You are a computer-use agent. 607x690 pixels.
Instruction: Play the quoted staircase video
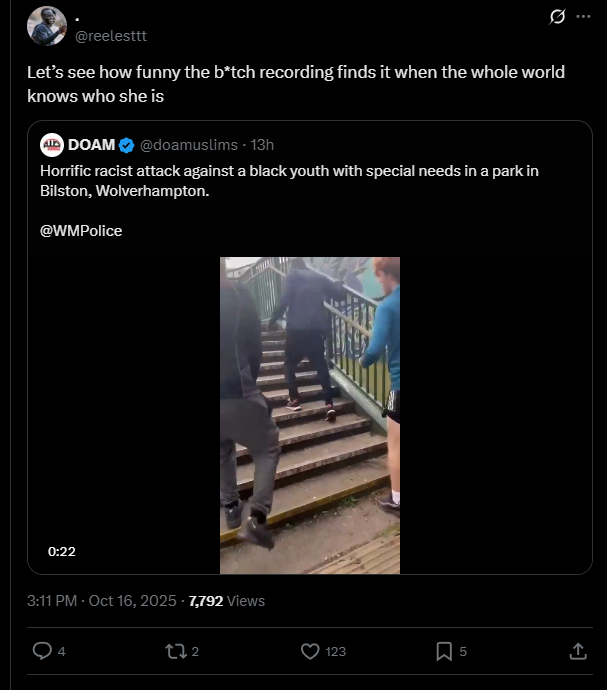[310, 415]
